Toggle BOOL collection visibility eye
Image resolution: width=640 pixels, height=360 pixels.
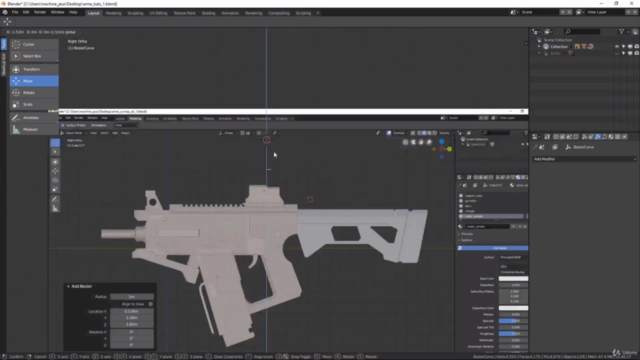coord(617,53)
